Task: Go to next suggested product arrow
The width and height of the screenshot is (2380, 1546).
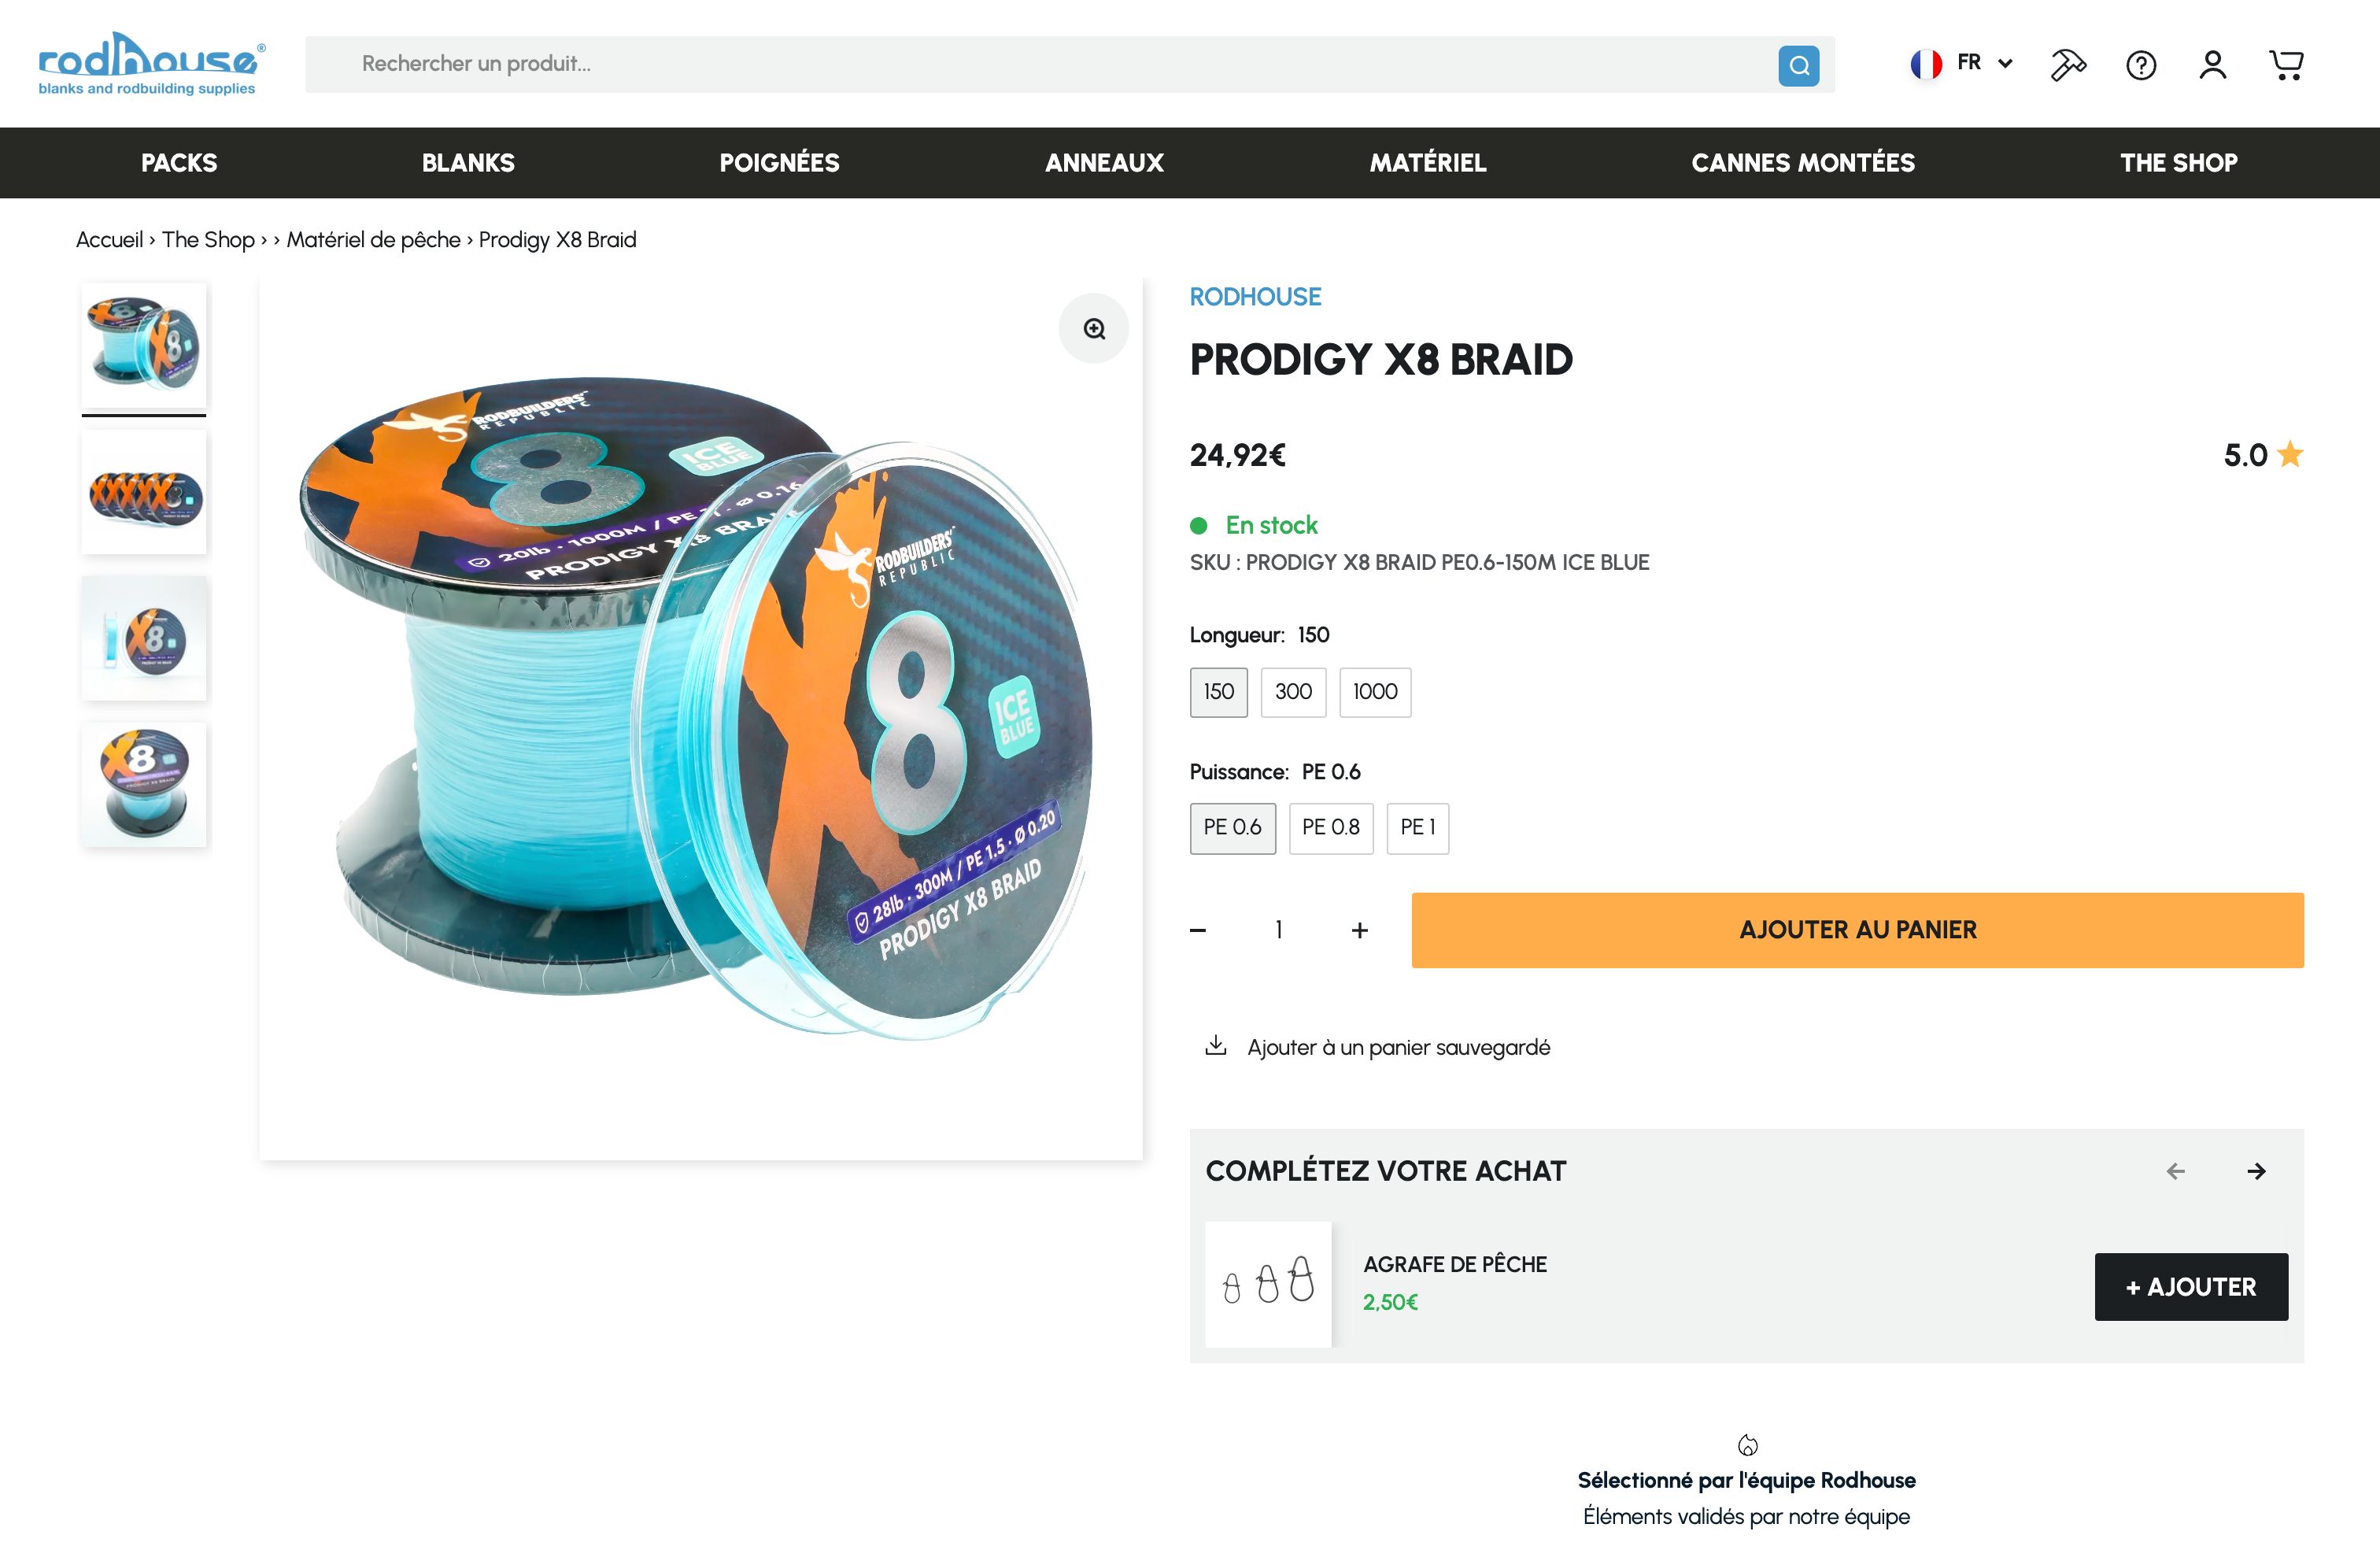Action: point(2256,1171)
